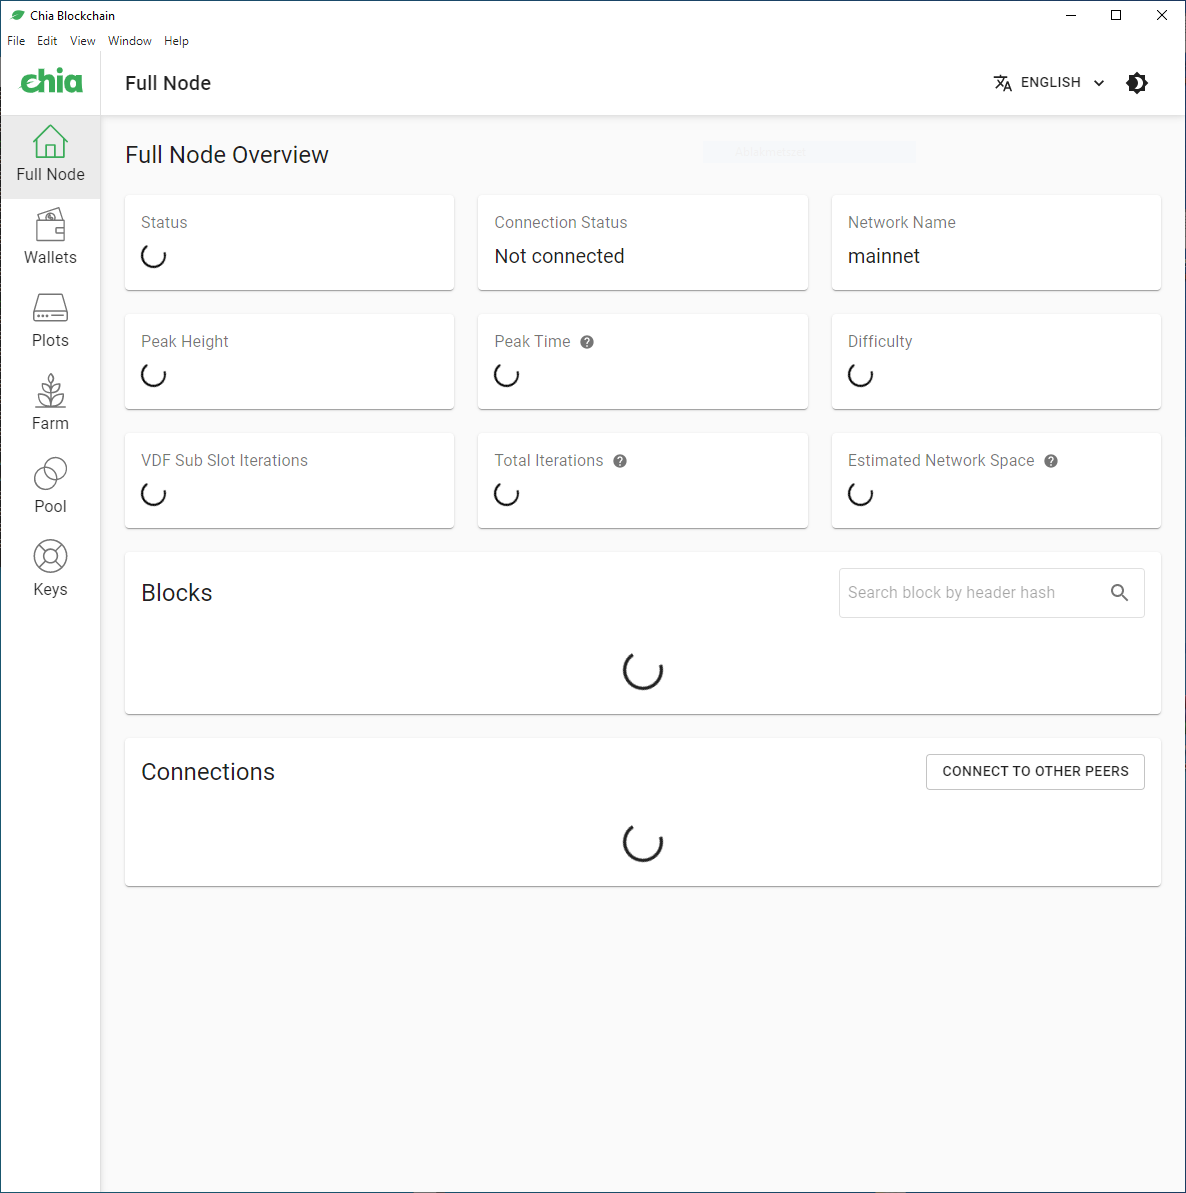Select the Pool sidebar icon
Screen dimensions: 1186x1193
pyautogui.click(x=50, y=475)
